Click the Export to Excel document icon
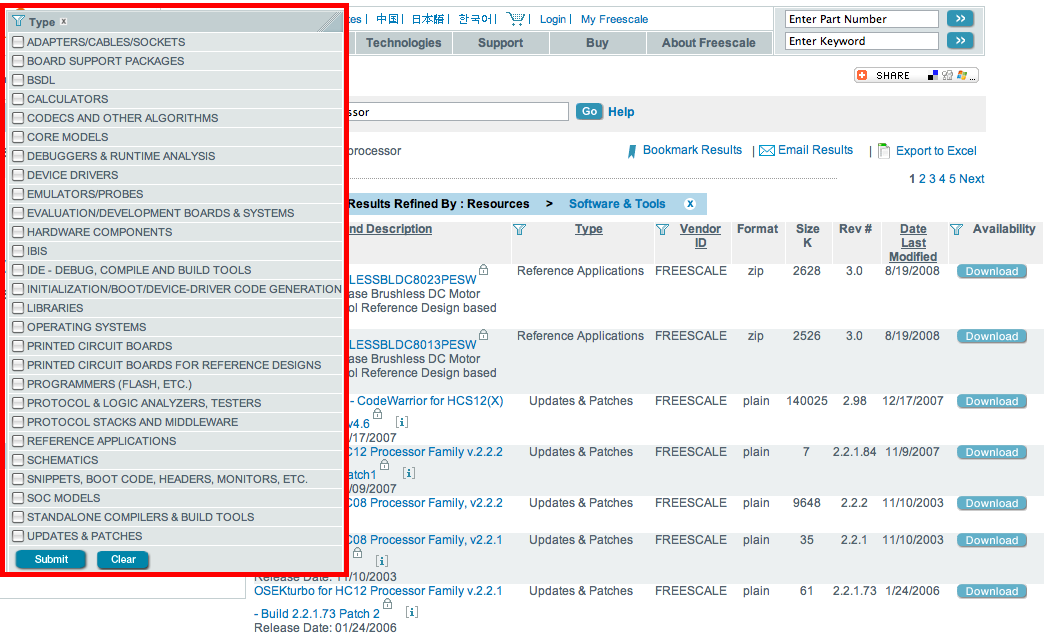Image resolution: width=1053 pixels, height=634 pixels. pyautogui.click(x=883, y=151)
